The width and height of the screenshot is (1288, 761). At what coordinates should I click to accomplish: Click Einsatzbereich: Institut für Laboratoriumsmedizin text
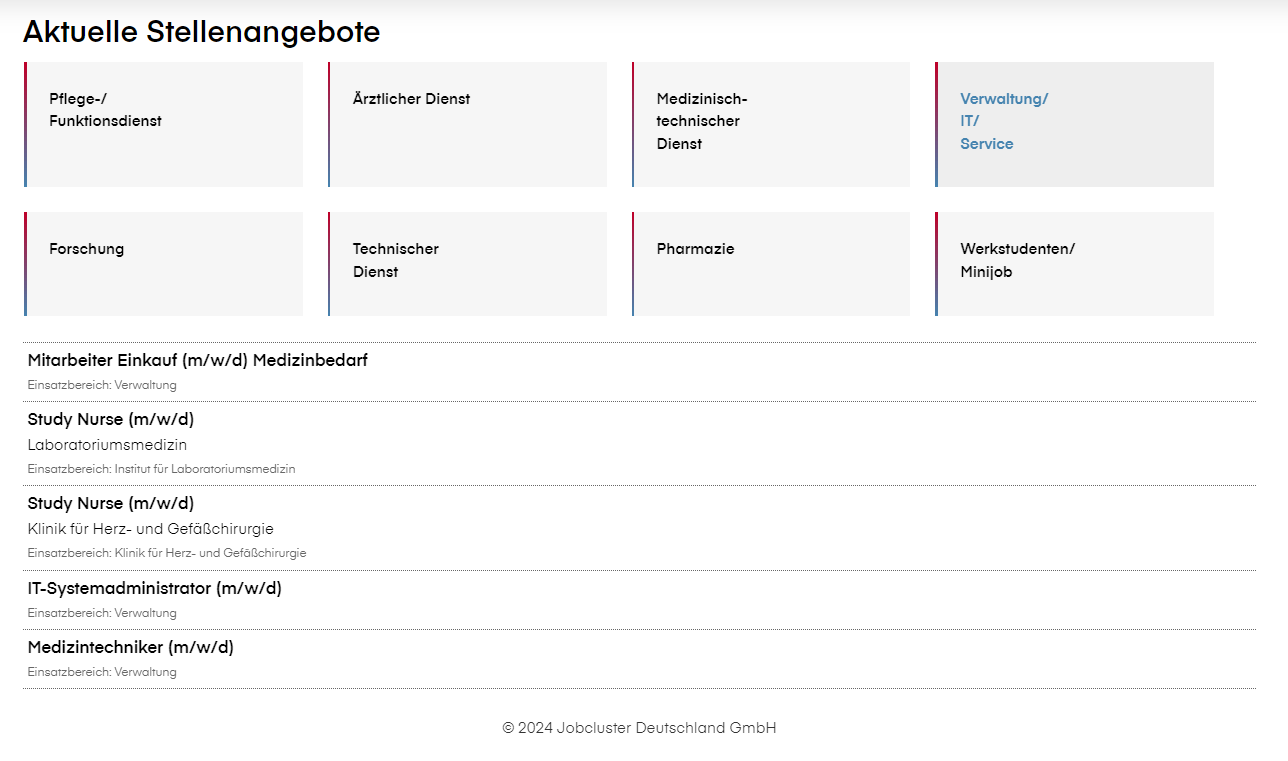point(161,469)
